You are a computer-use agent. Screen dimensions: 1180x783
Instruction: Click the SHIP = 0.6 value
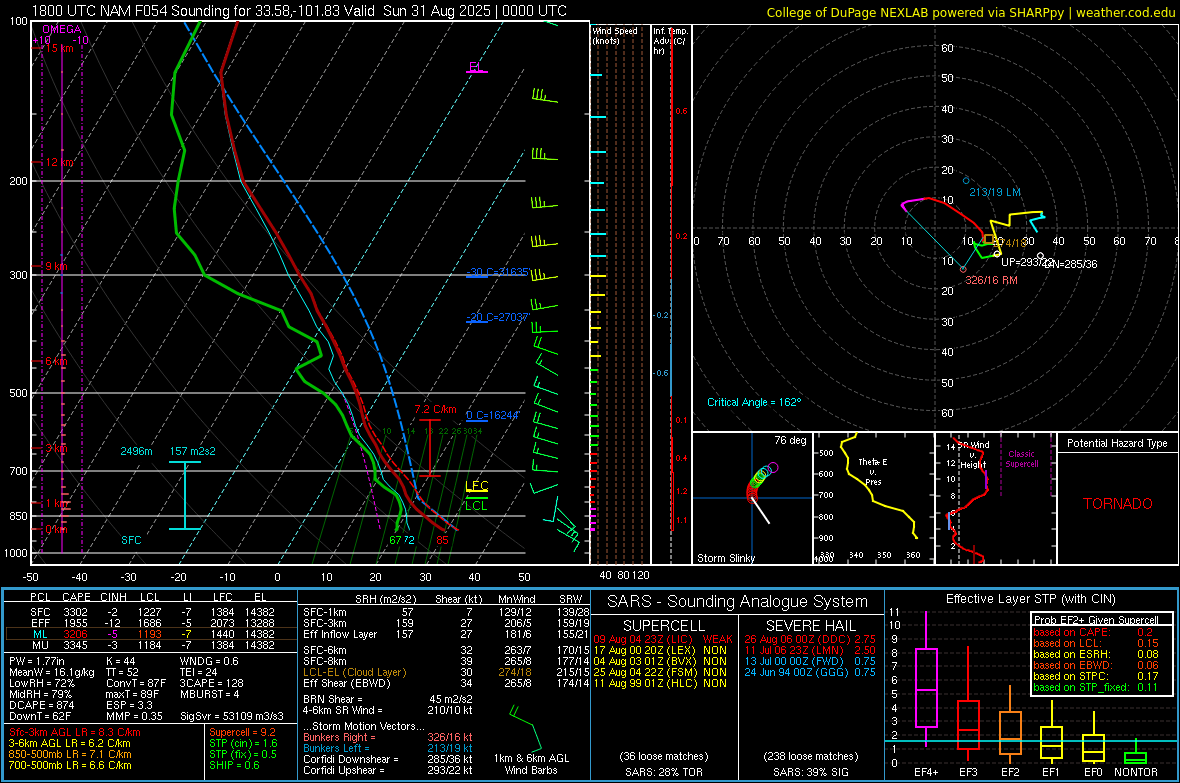234,765
